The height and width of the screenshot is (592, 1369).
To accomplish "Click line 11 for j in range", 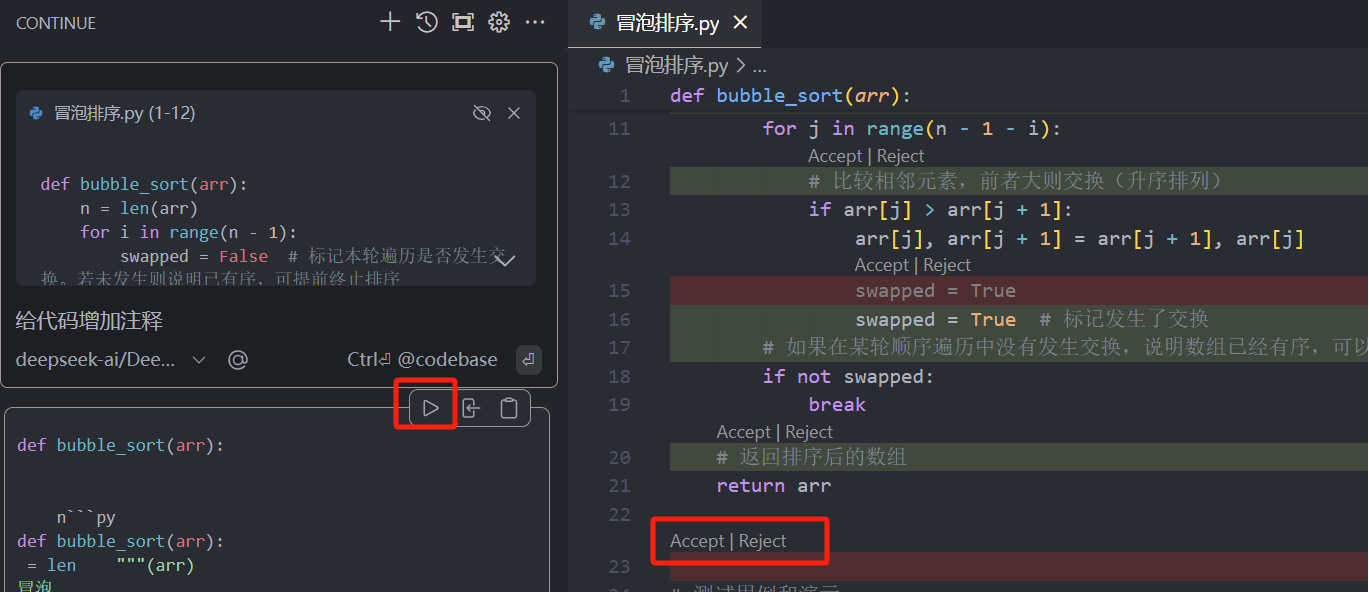I will tap(911, 128).
